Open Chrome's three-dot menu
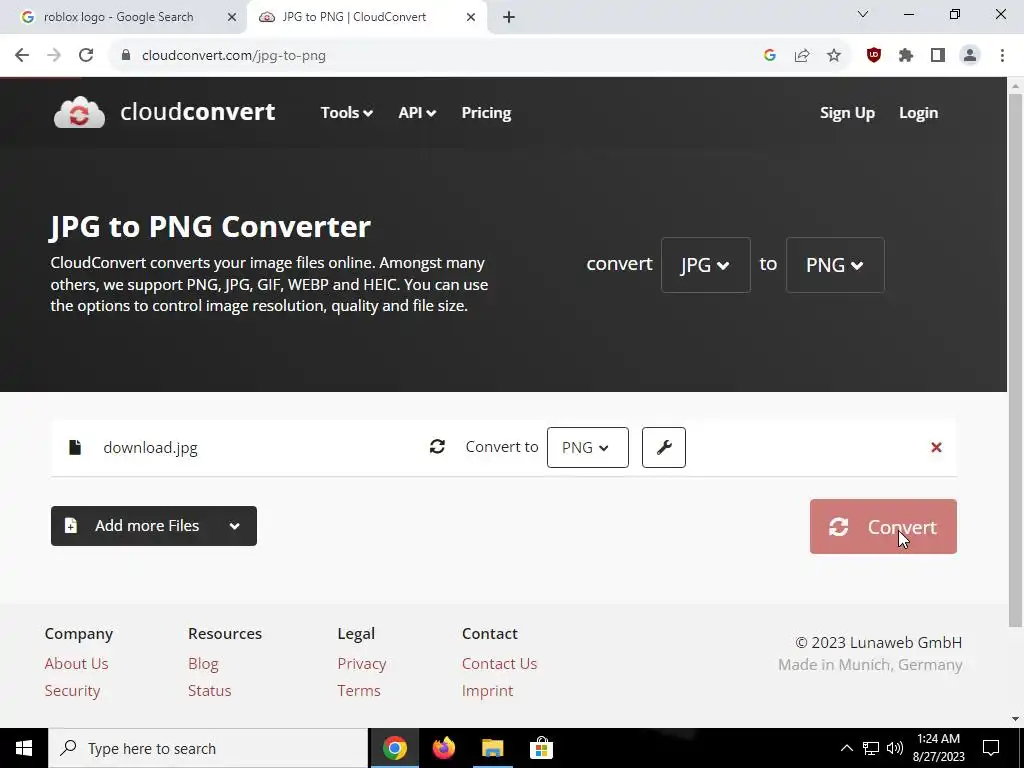The width and height of the screenshot is (1024, 768). click(1002, 56)
